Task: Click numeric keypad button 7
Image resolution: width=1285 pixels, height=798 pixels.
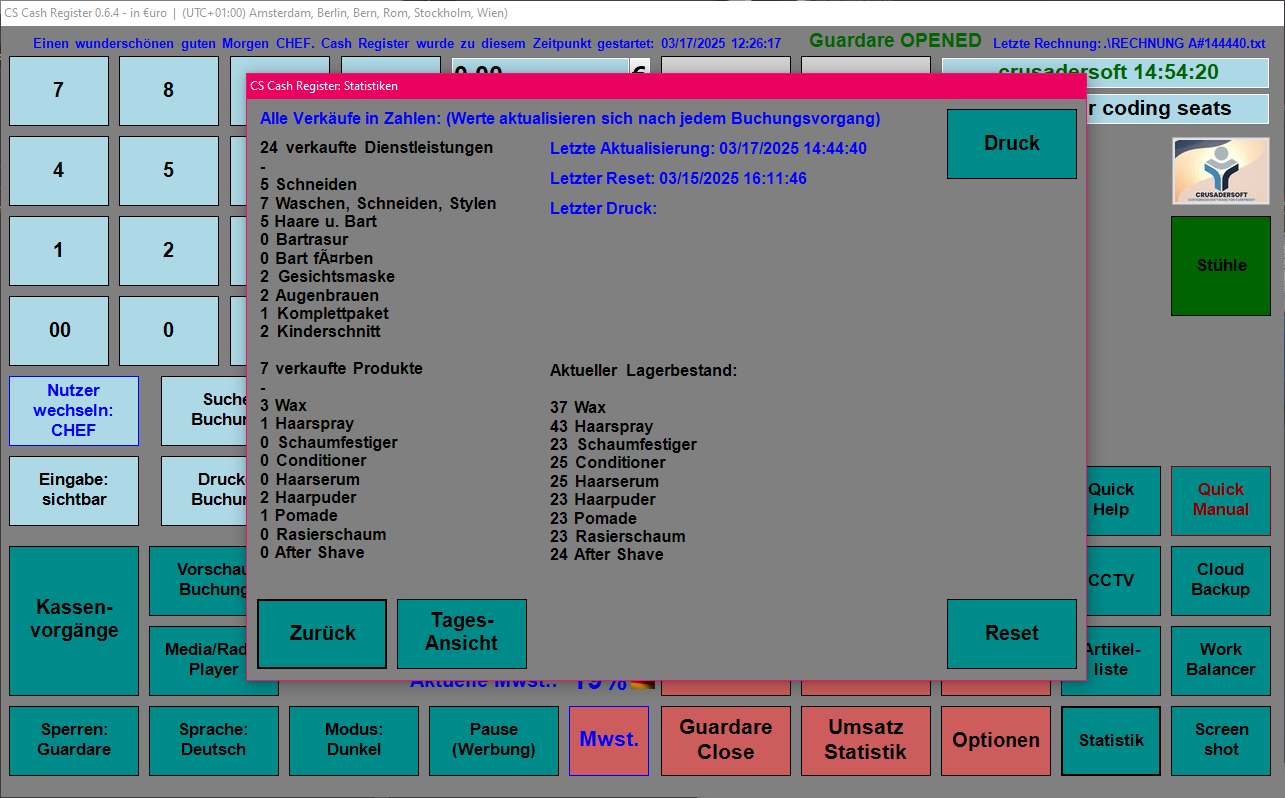Action: (x=59, y=91)
